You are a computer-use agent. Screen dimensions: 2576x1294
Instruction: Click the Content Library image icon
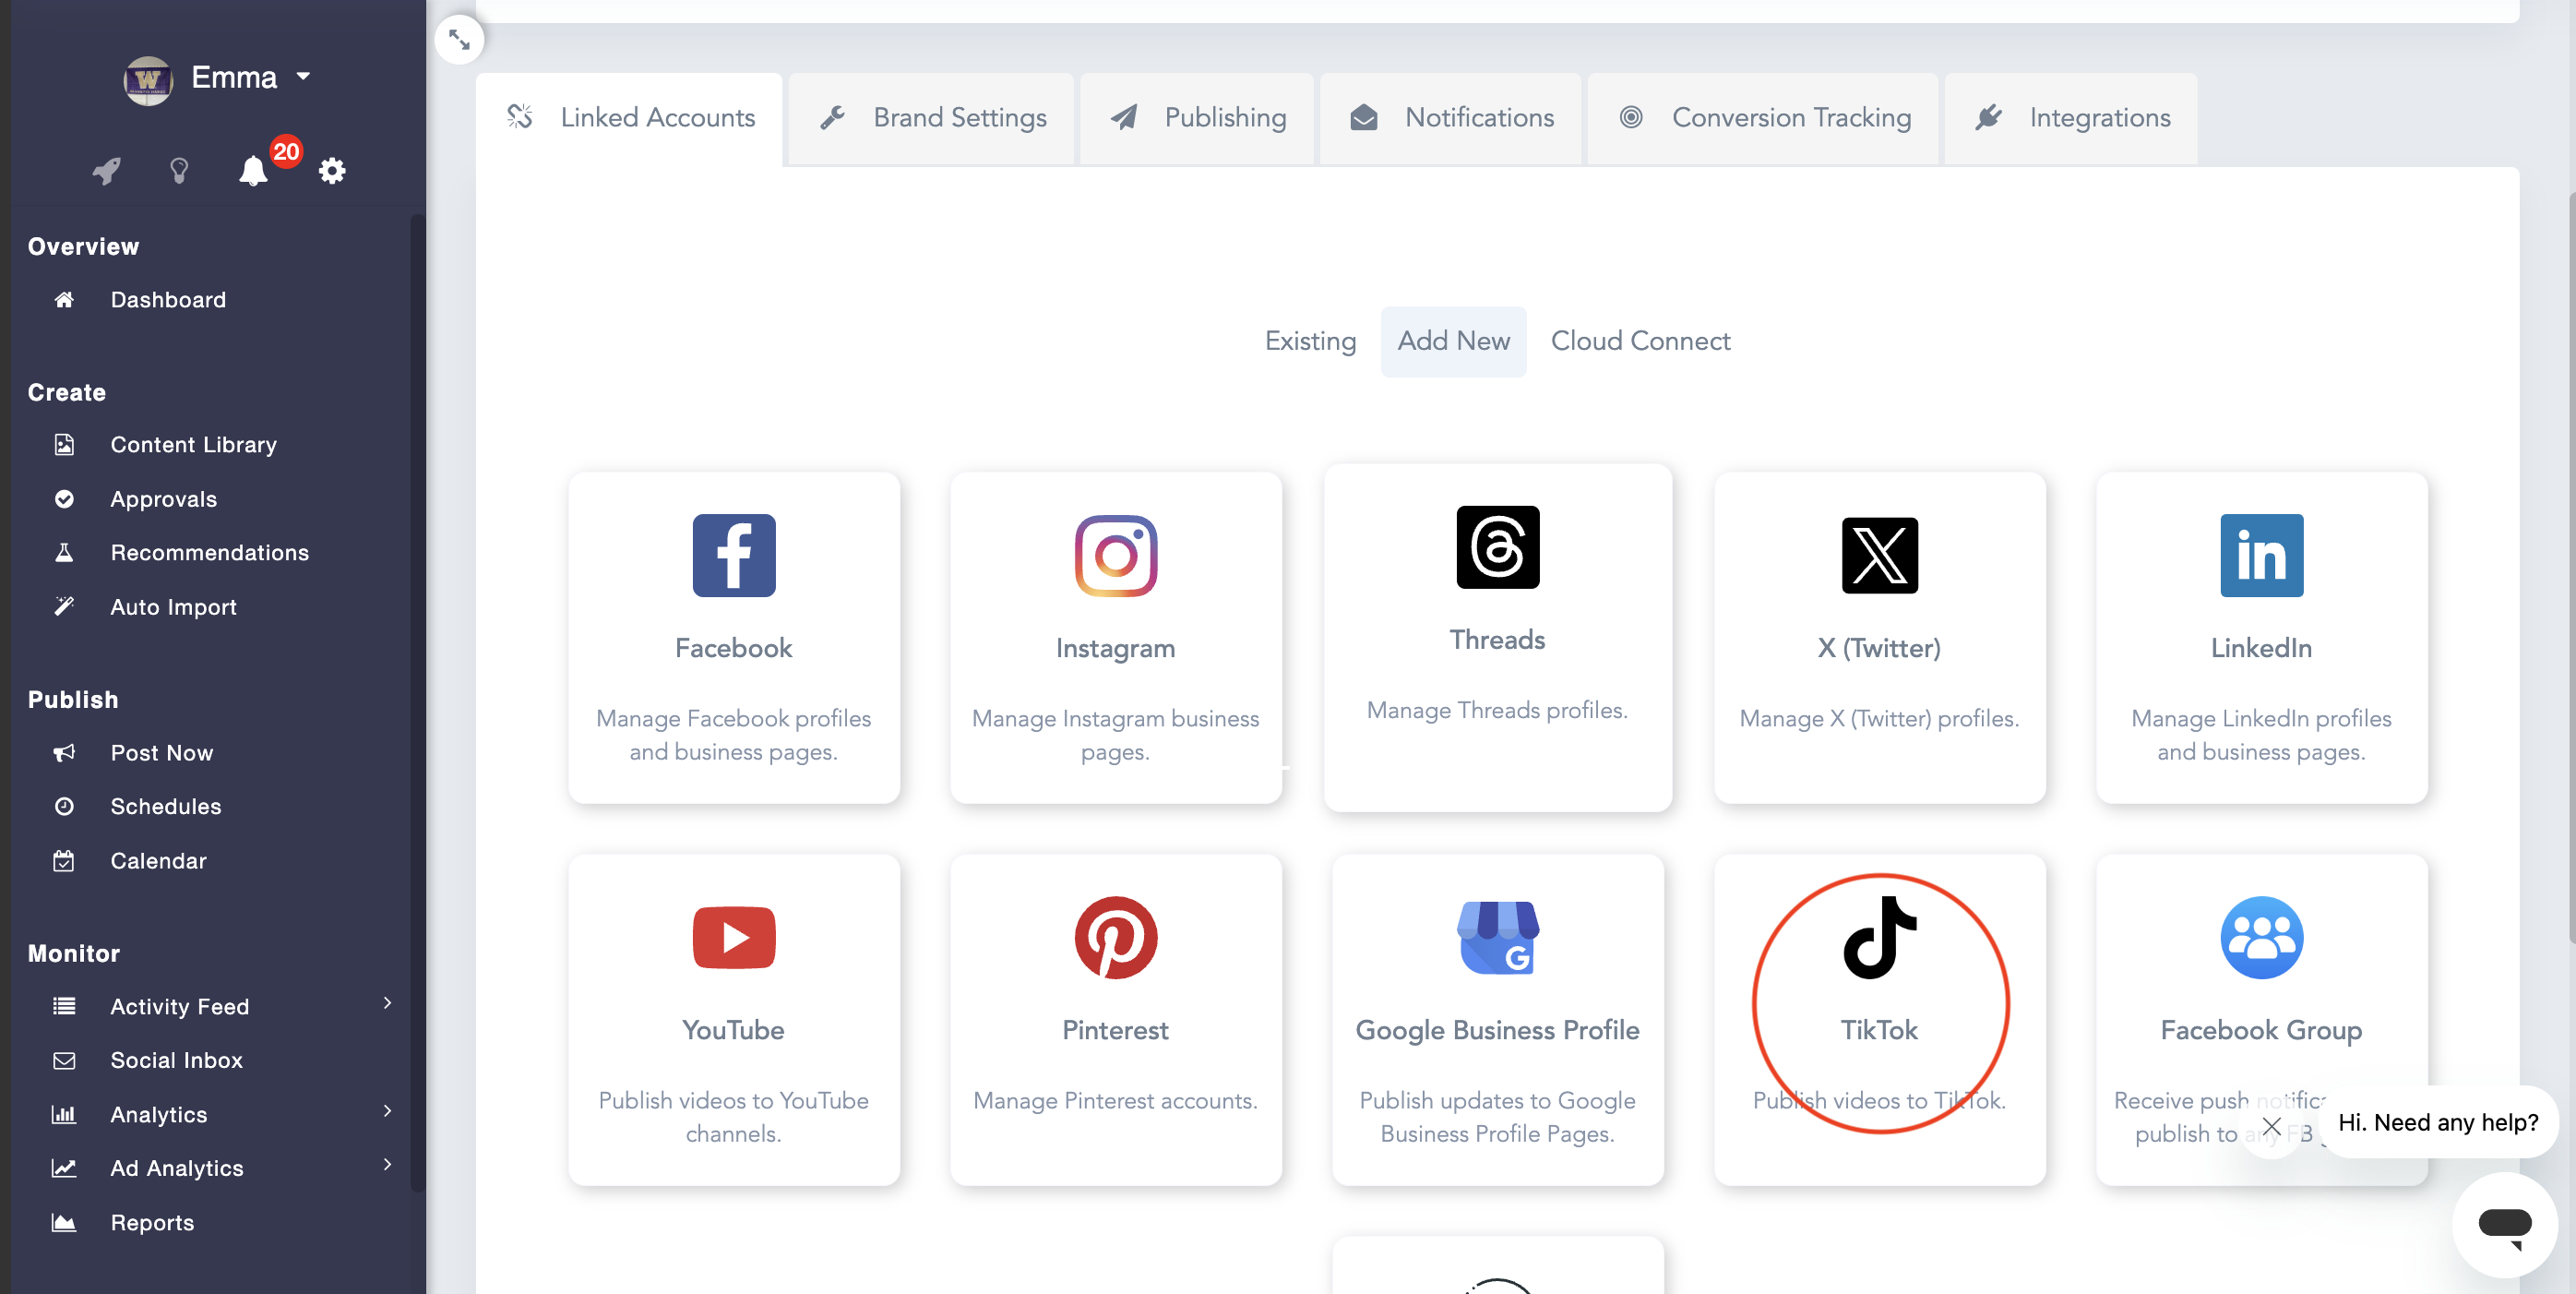(x=64, y=445)
